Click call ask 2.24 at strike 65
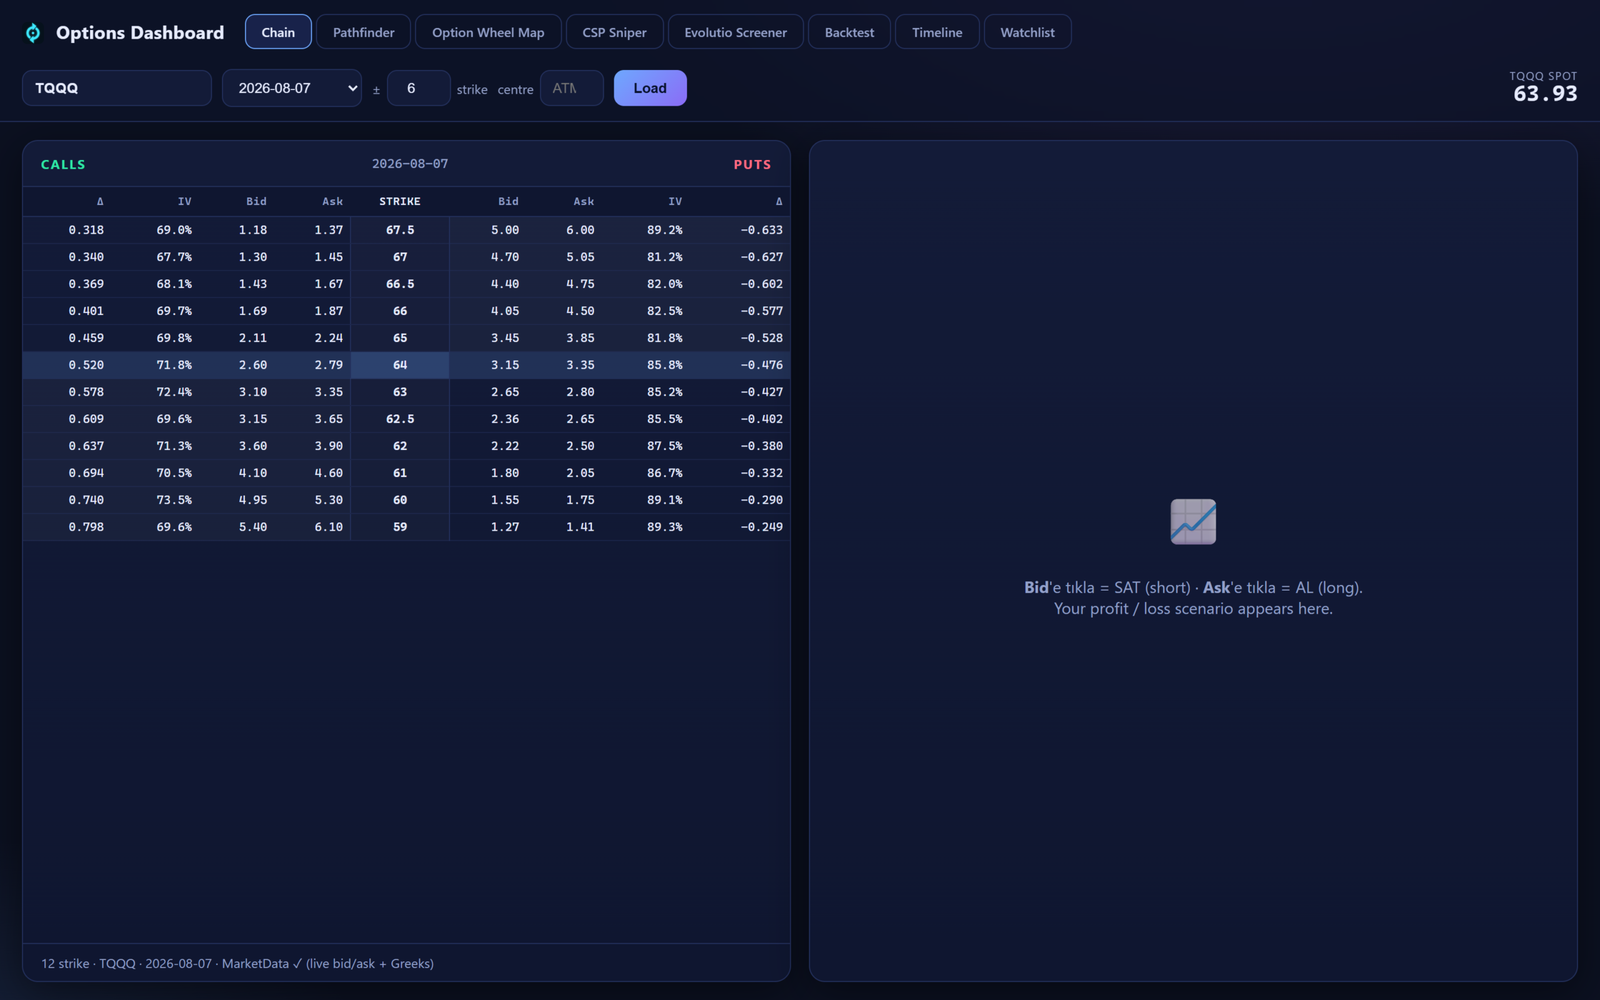The width and height of the screenshot is (1600, 1000). pos(328,338)
